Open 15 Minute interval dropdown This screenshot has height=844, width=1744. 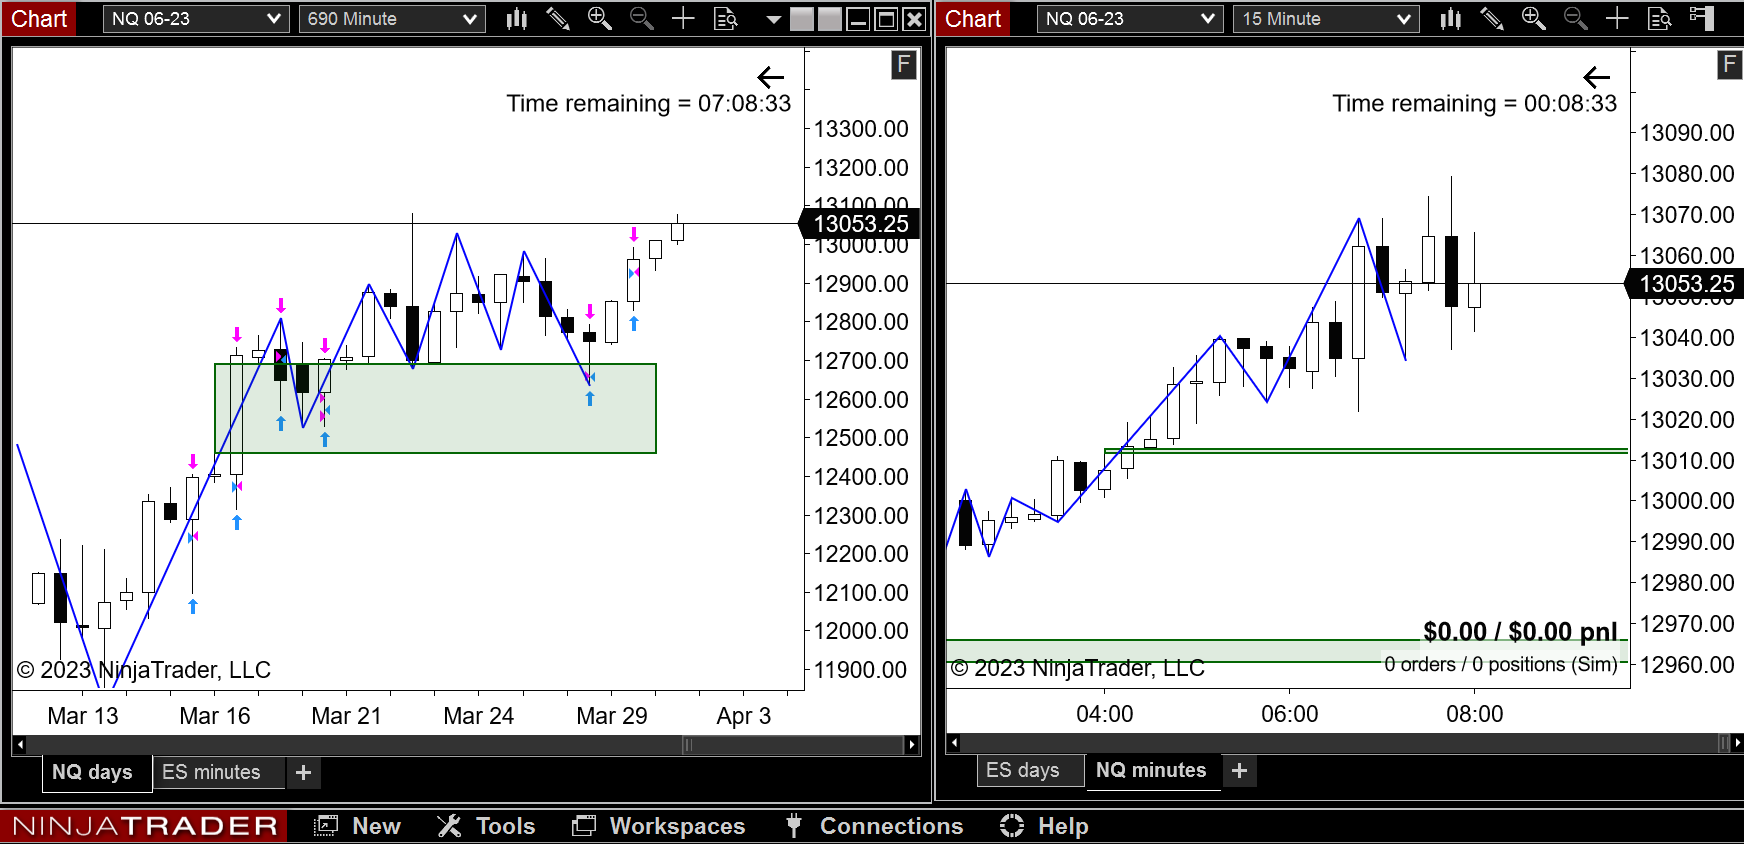pyautogui.click(x=1326, y=19)
